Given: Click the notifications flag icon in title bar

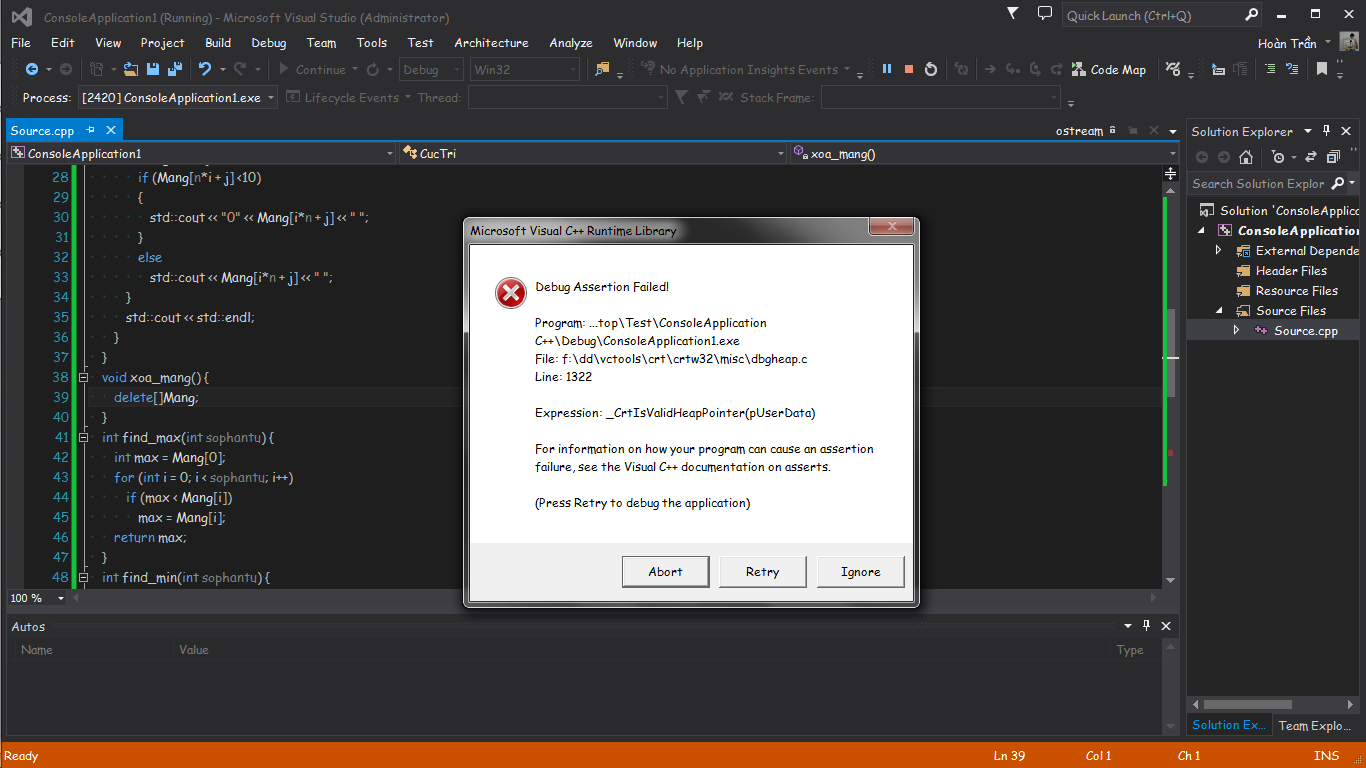Looking at the screenshot, I should 1014,14.
